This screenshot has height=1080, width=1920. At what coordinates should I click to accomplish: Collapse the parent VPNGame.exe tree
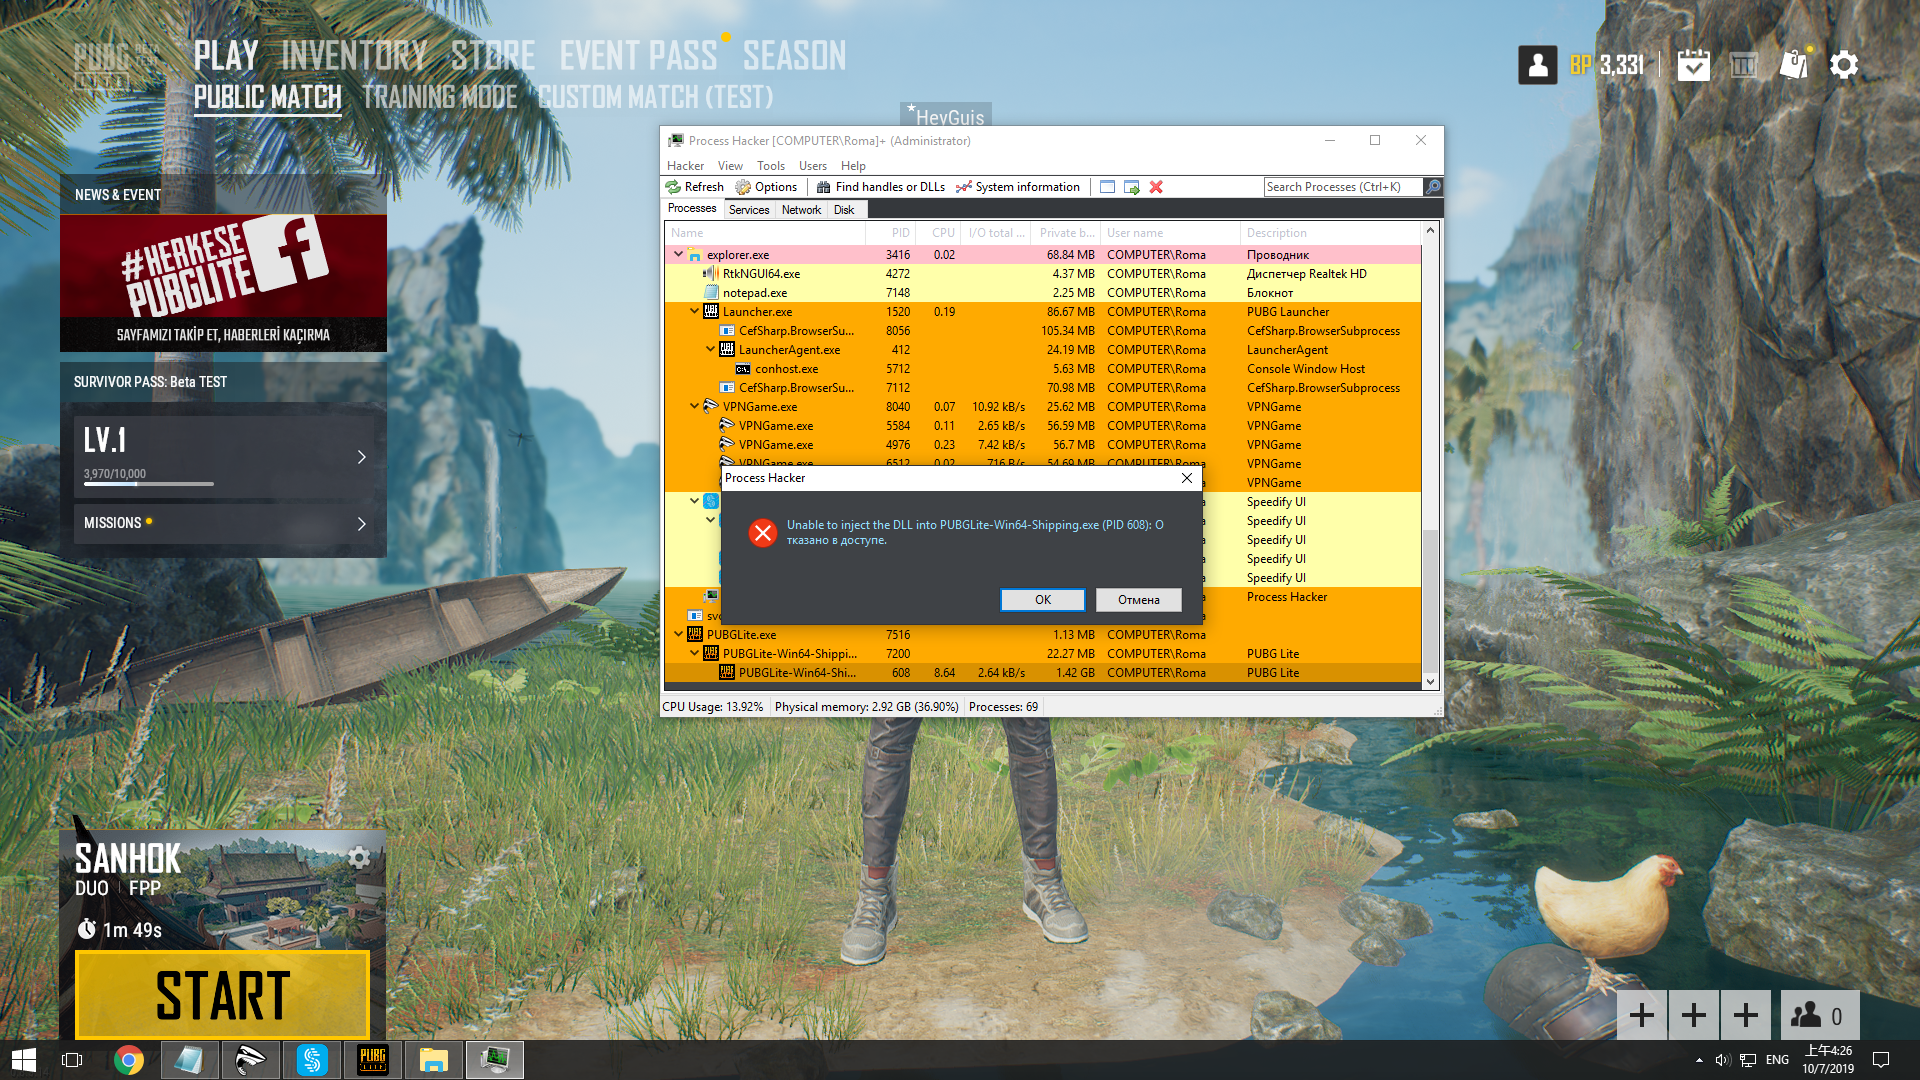694,406
